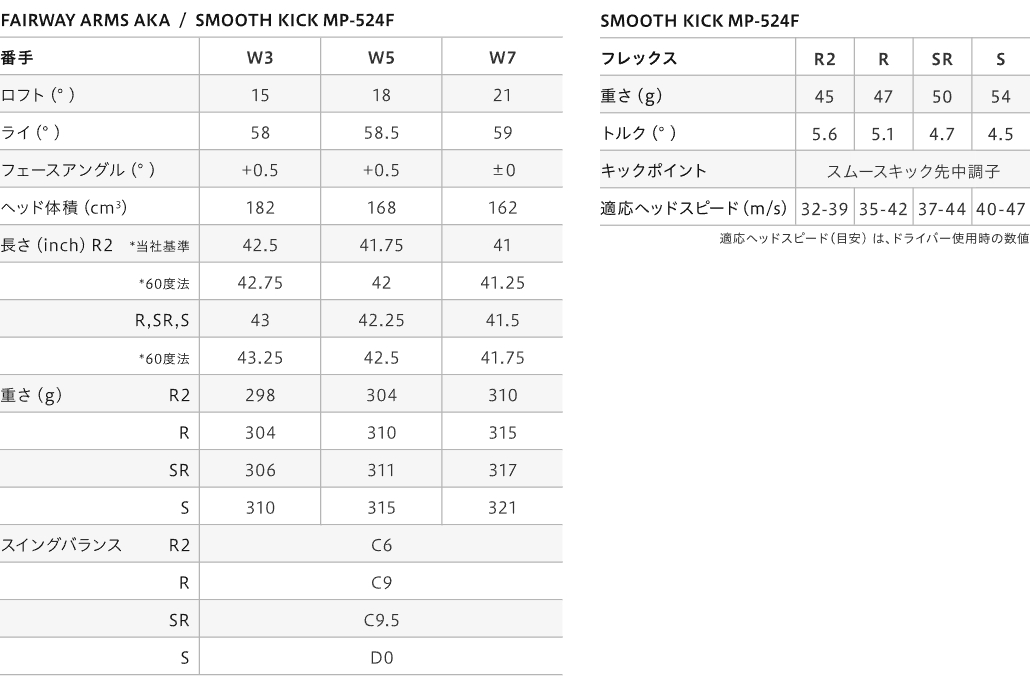
Task: Click the C9.5 swing balance cell
Action: 381,620
